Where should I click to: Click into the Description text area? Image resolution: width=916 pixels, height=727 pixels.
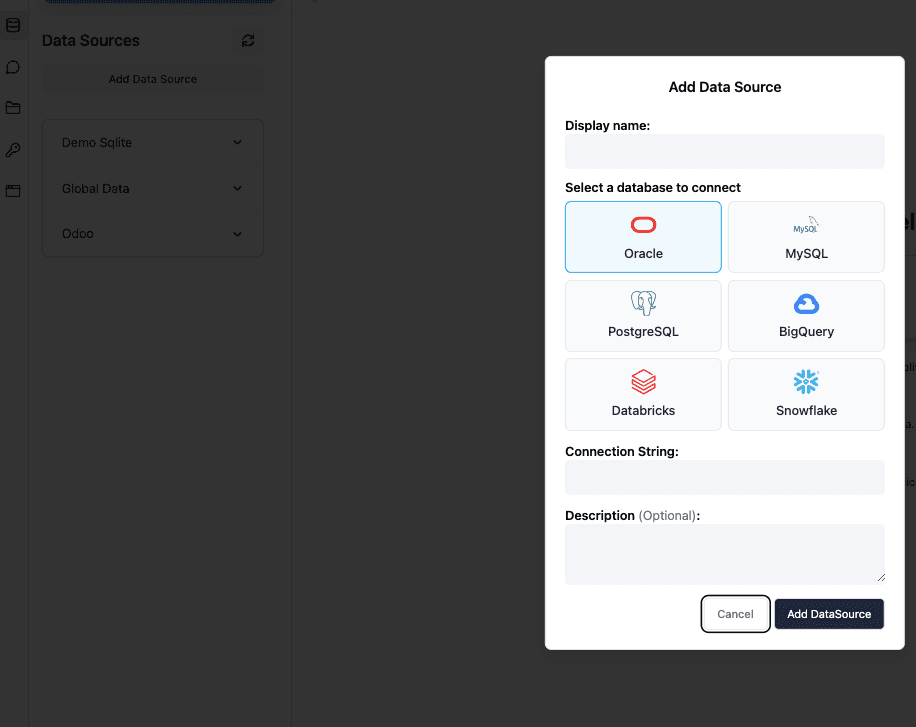pos(724,554)
